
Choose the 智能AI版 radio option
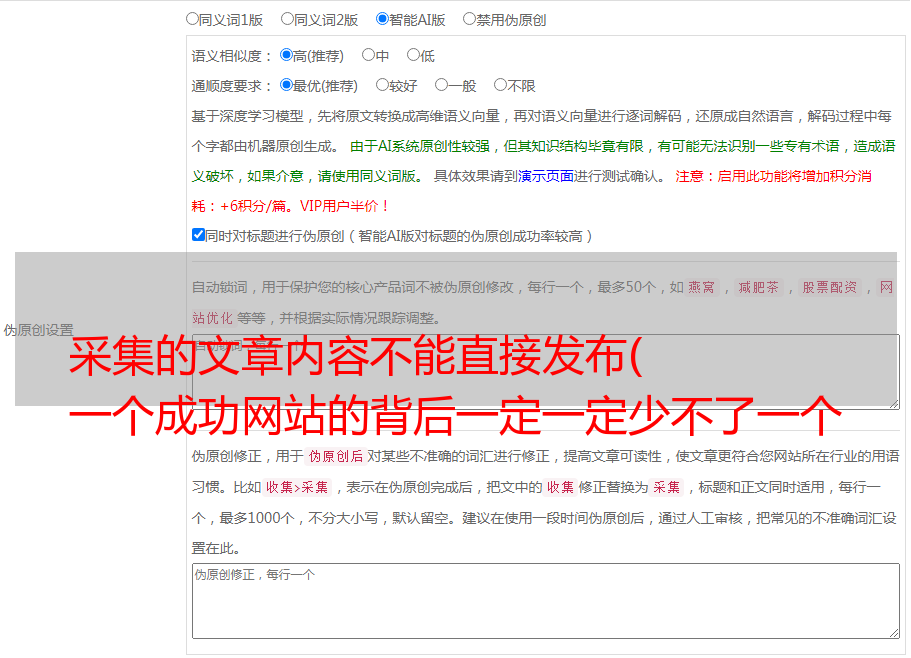click(x=382, y=19)
